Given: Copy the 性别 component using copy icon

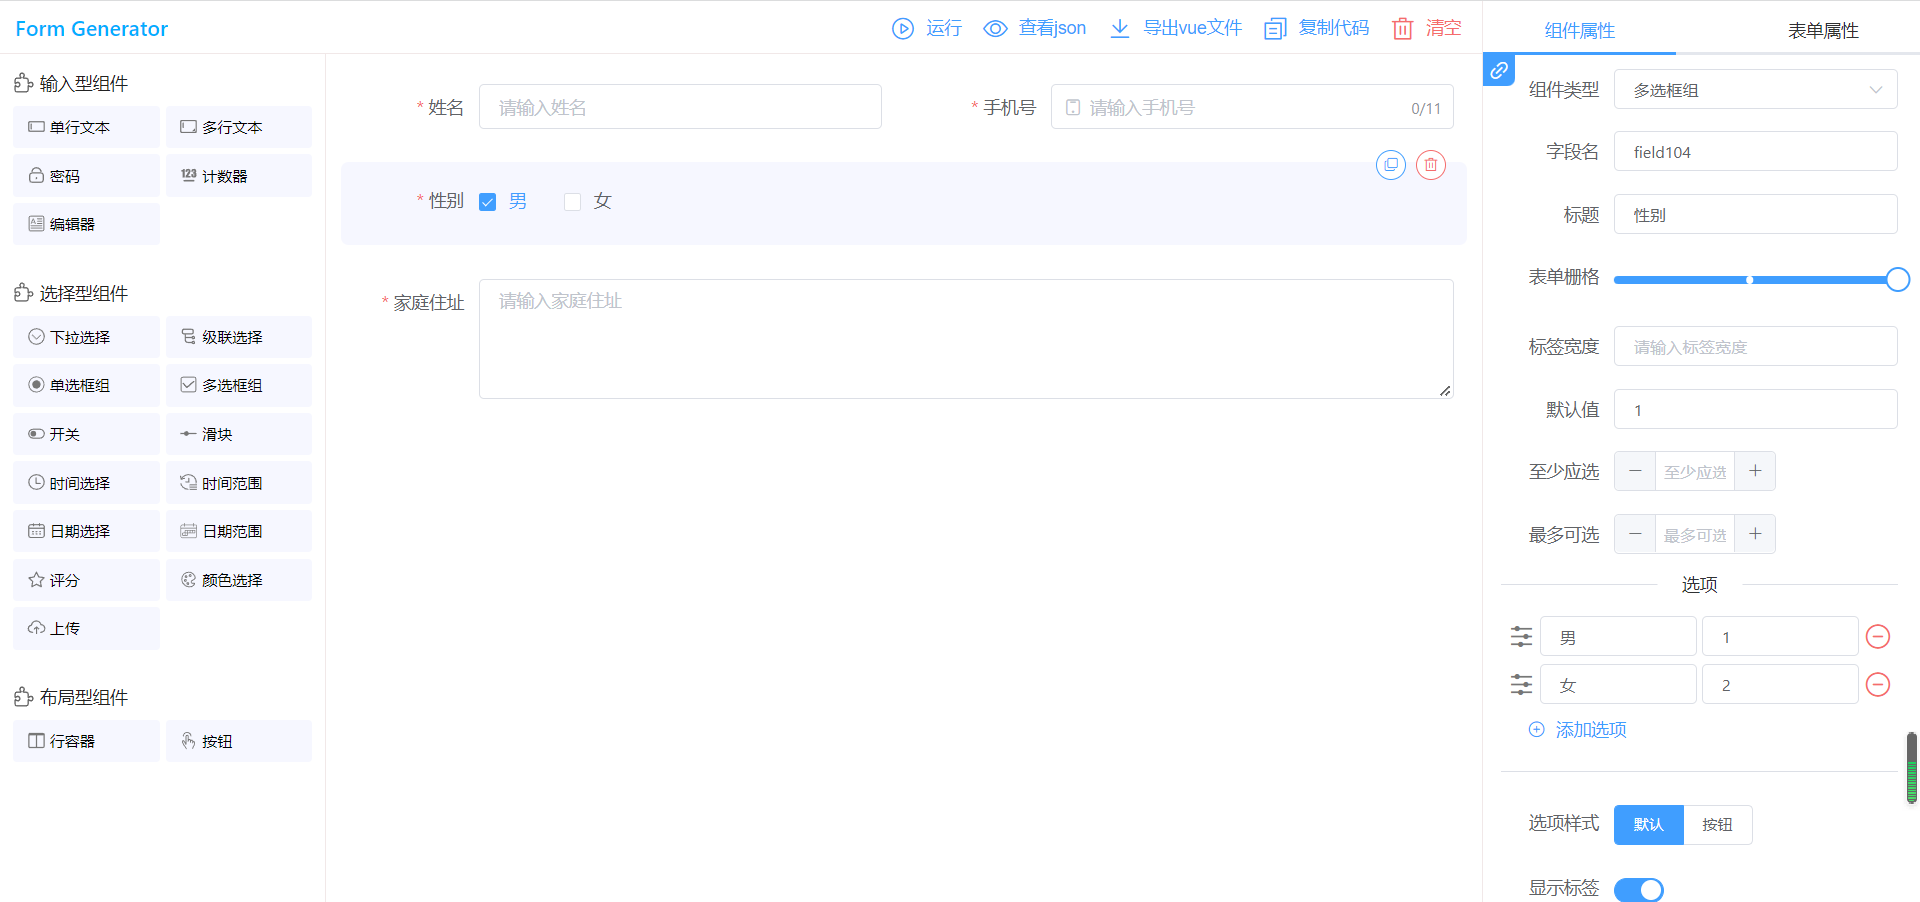Looking at the screenshot, I should 1391,165.
